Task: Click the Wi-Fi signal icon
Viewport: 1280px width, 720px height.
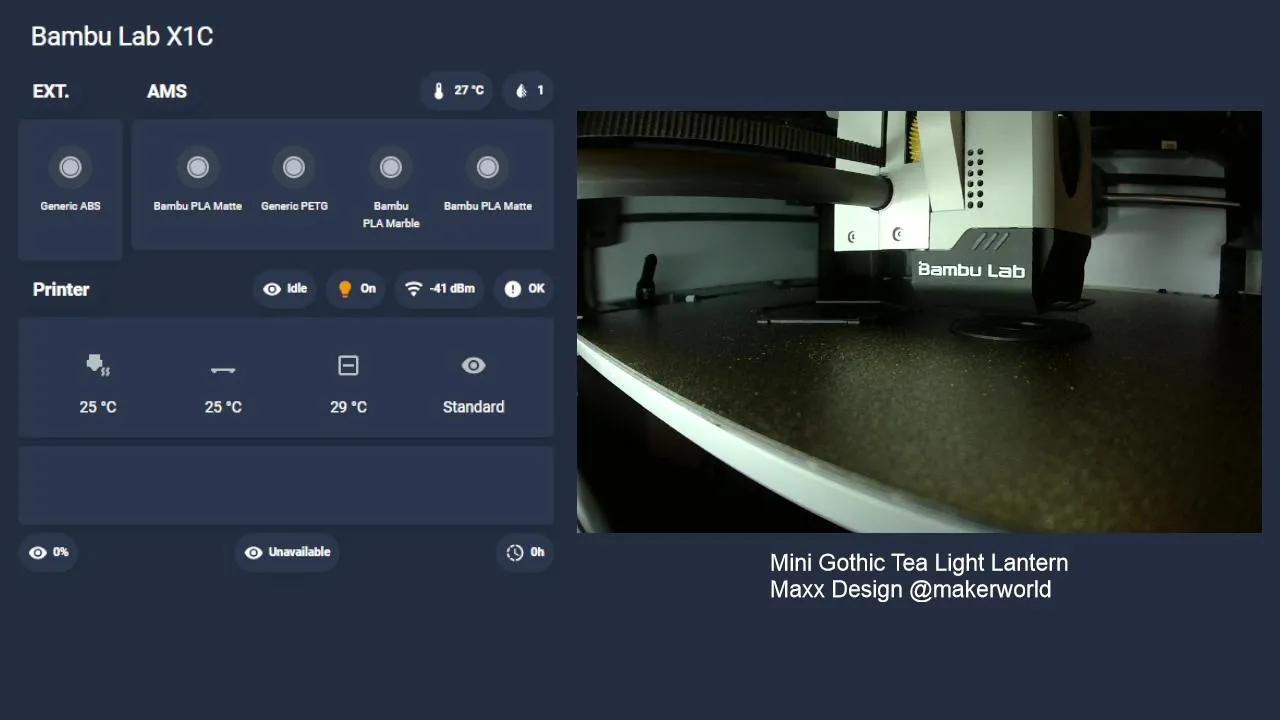Action: click(x=413, y=289)
